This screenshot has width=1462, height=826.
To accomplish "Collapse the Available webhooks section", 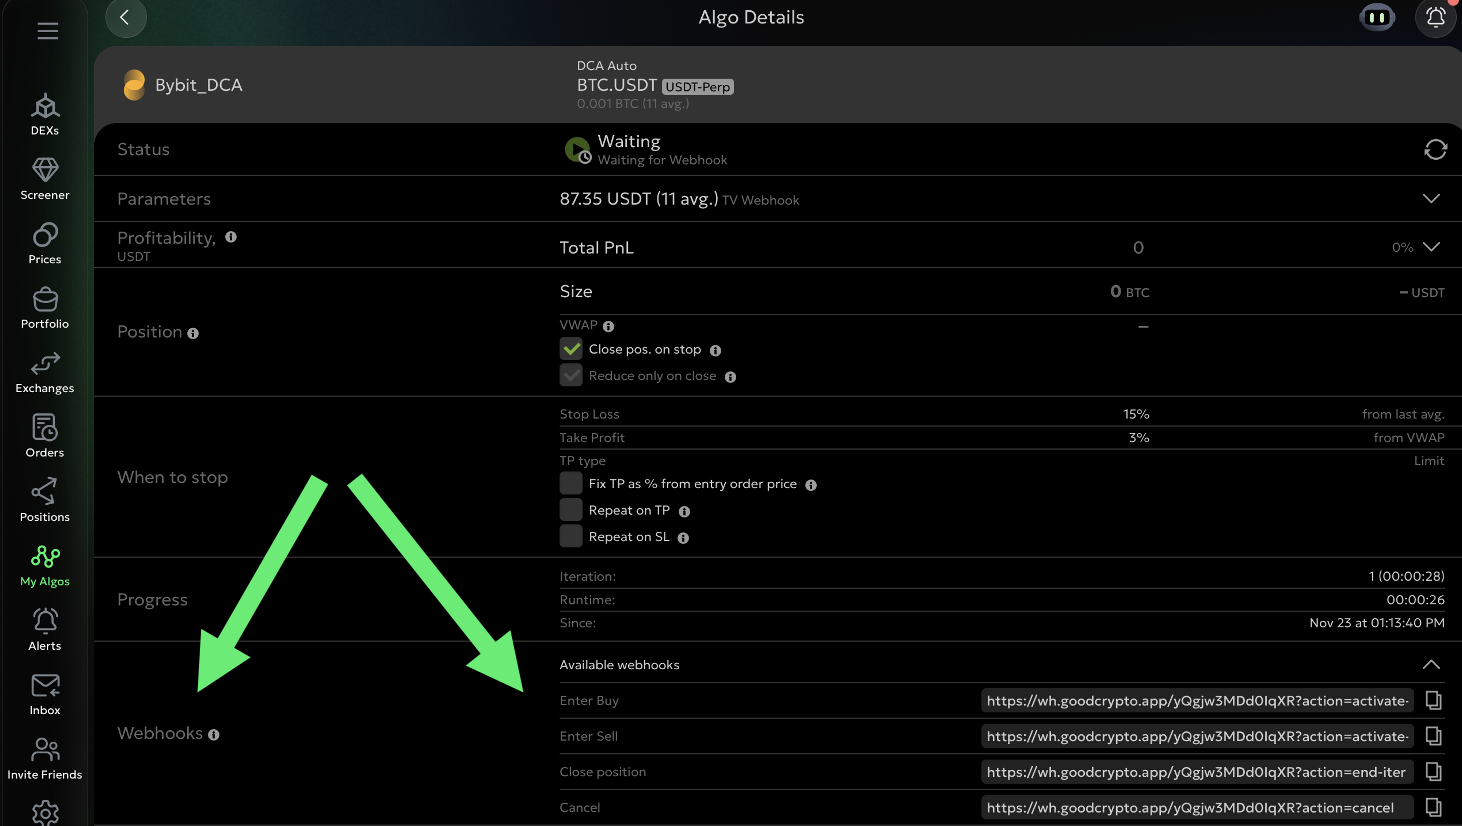I will tap(1431, 665).
